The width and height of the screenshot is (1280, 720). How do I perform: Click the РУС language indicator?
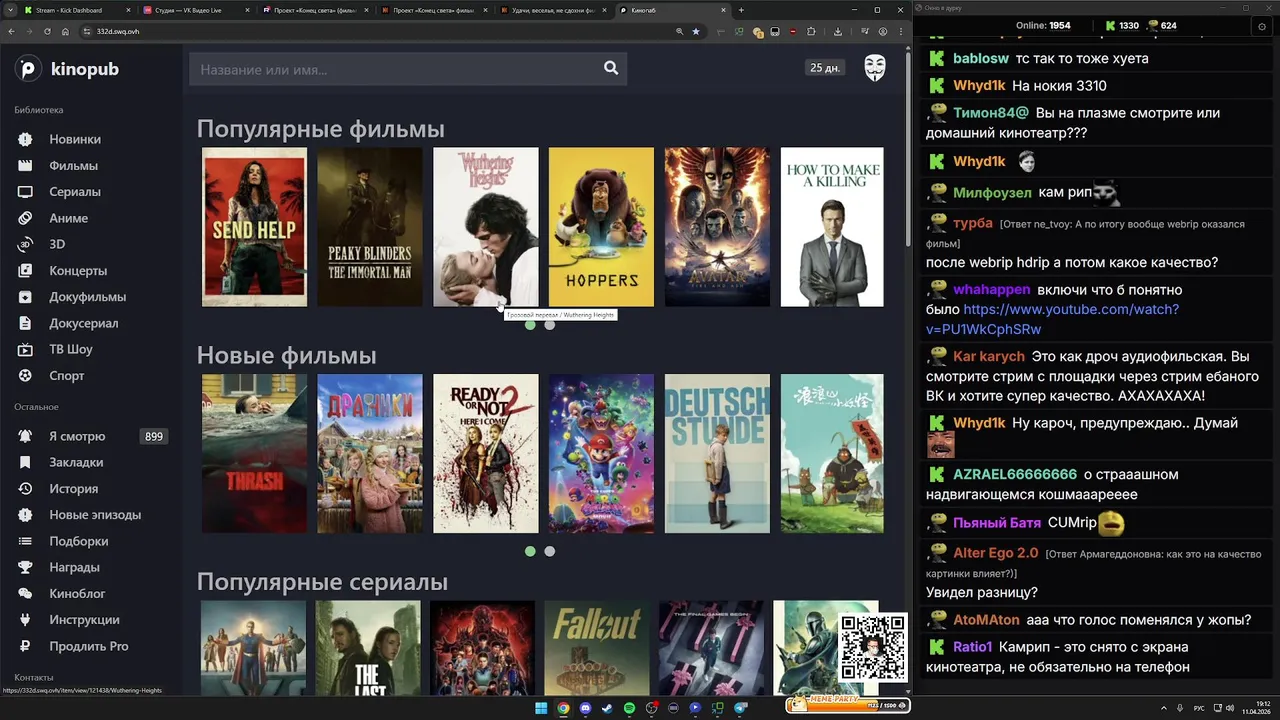1199,708
